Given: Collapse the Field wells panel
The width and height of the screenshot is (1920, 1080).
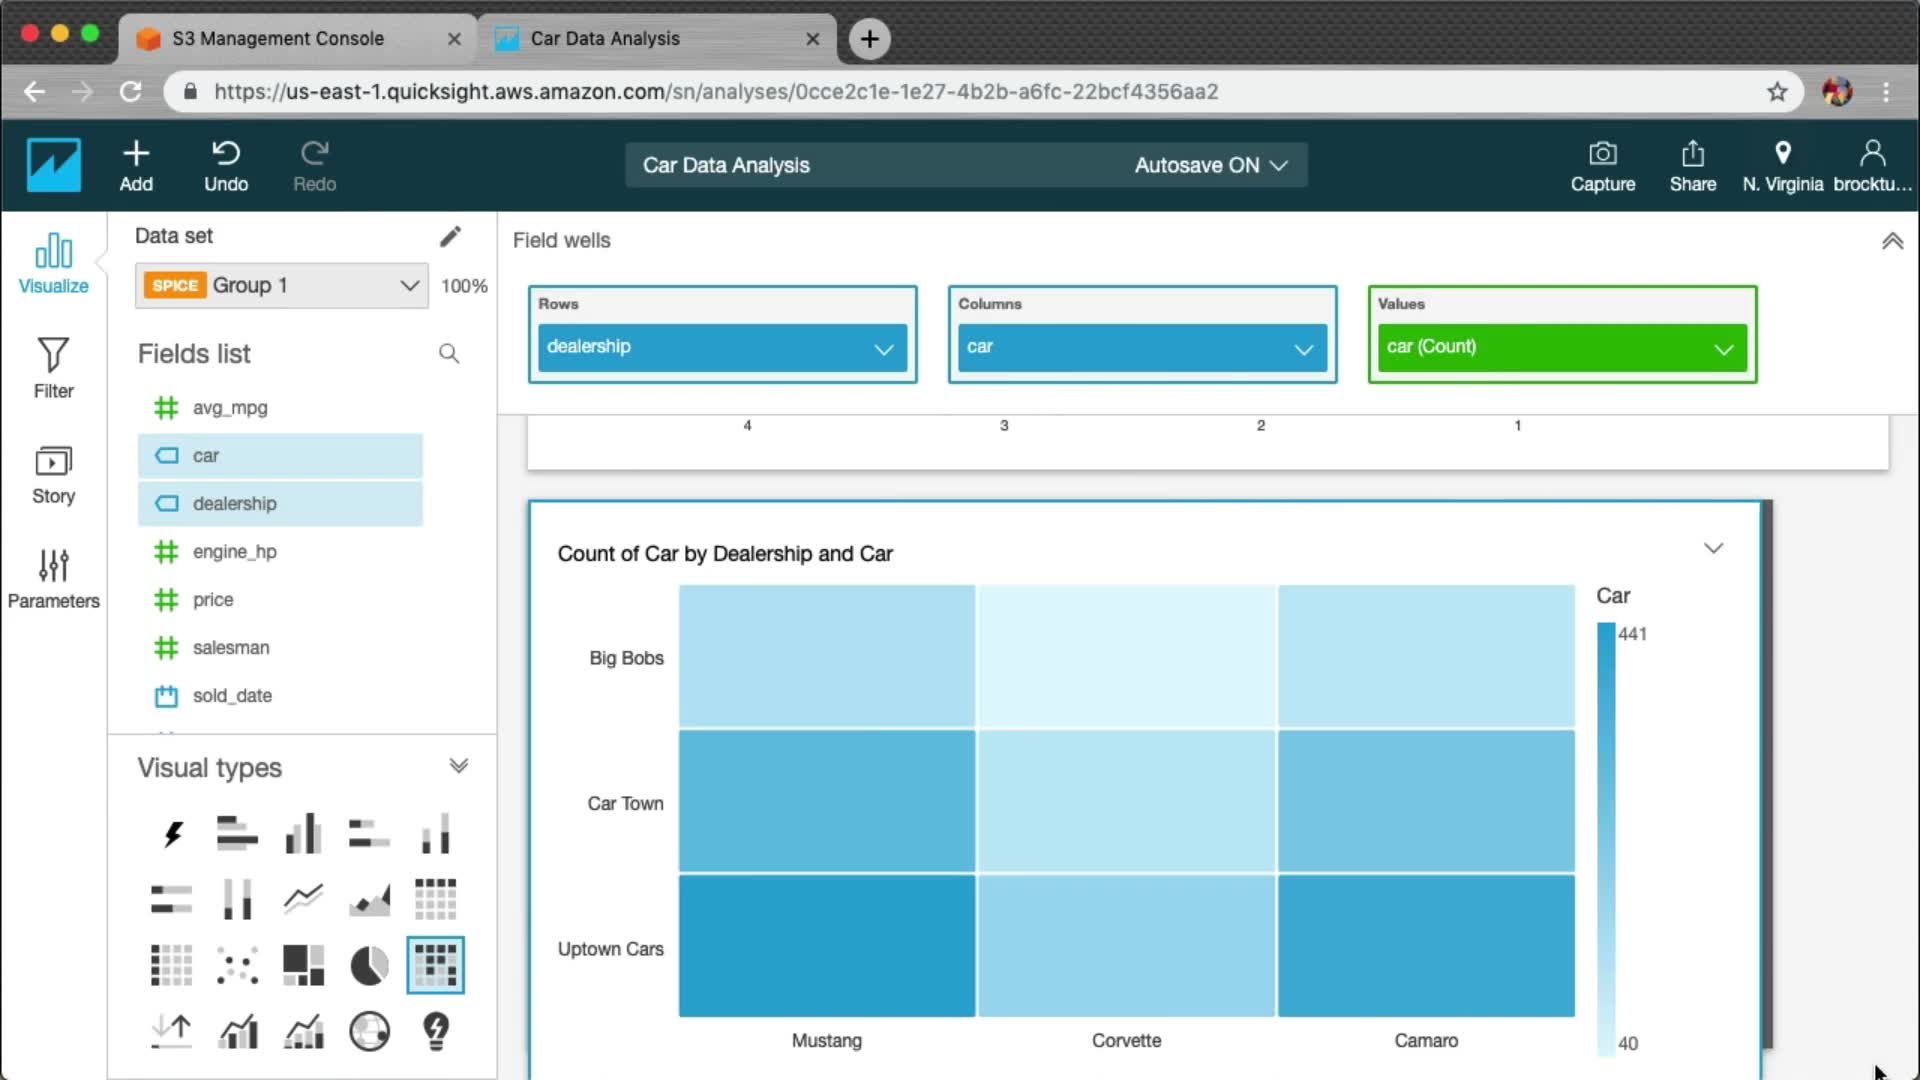Looking at the screenshot, I should [x=1892, y=241].
